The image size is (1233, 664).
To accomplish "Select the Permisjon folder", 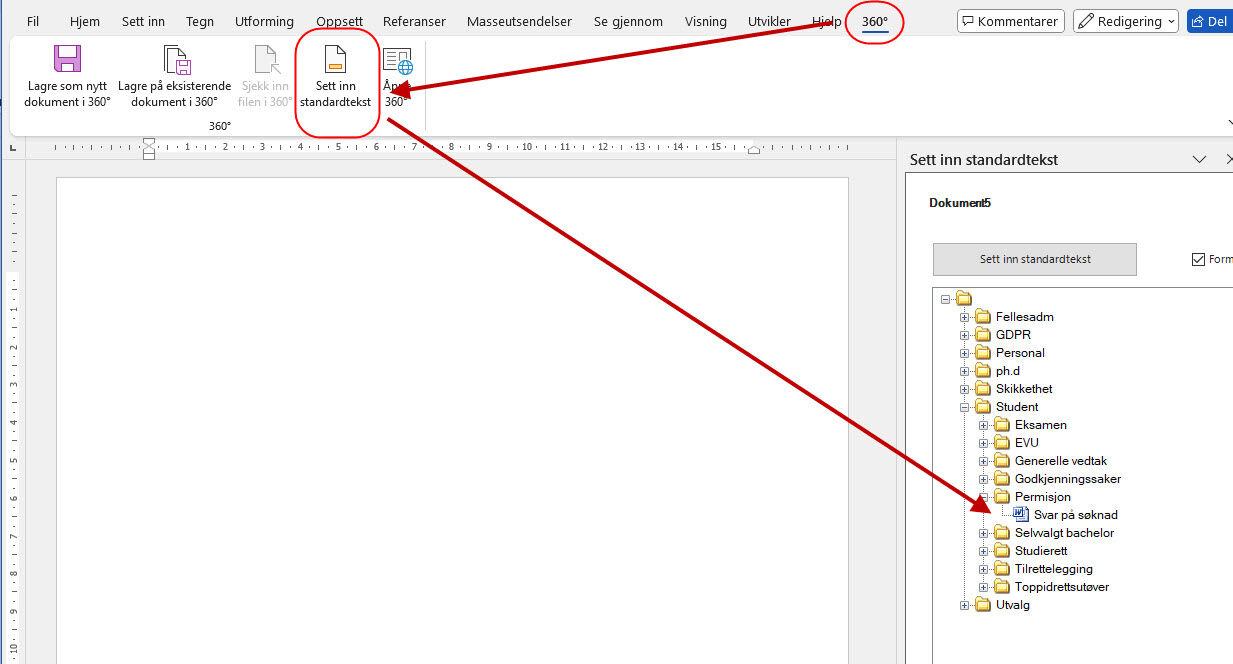I will (1033, 497).
